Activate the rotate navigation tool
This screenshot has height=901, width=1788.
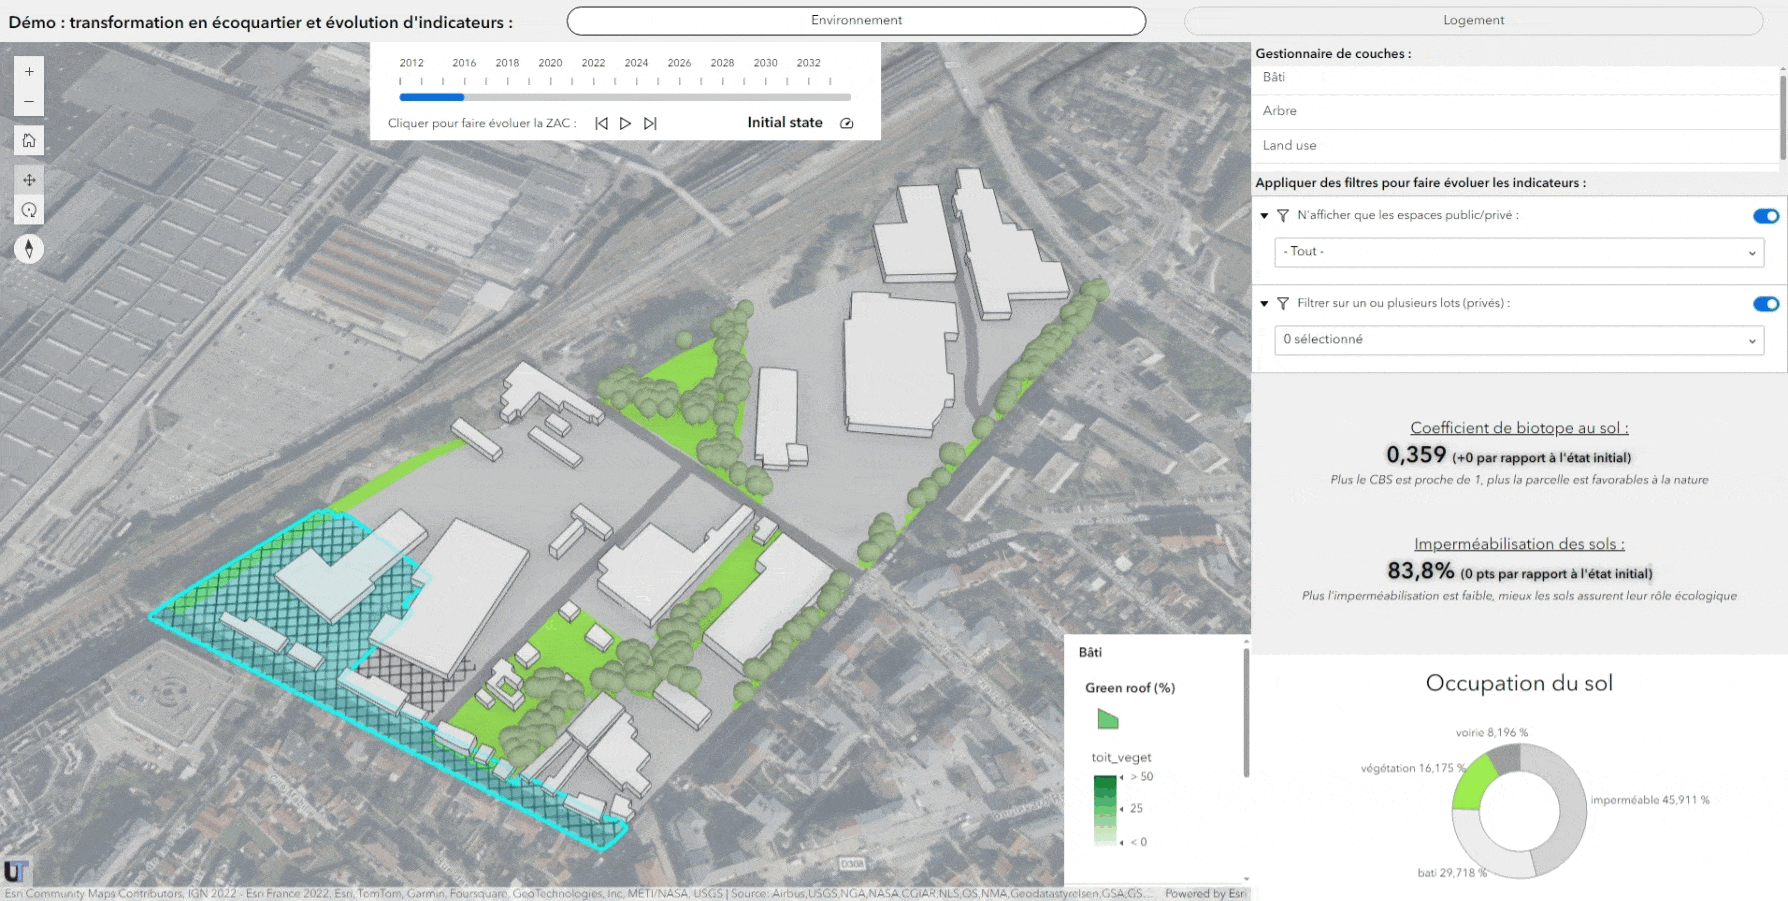click(29, 210)
